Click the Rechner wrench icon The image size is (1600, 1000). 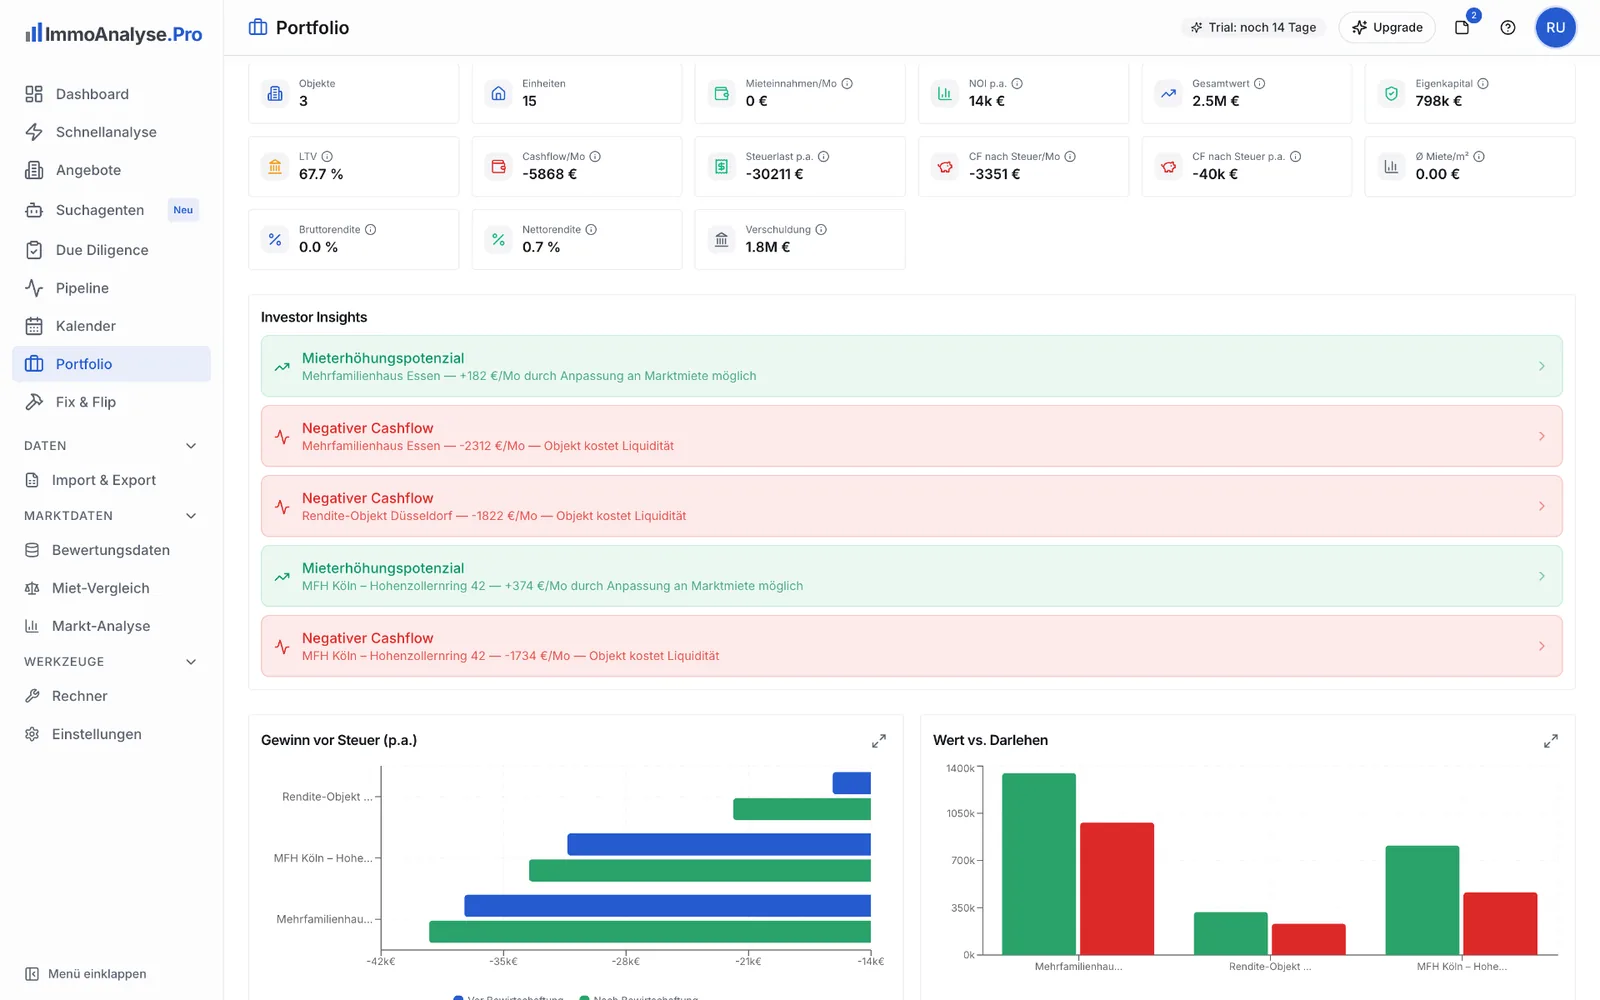(32, 696)
